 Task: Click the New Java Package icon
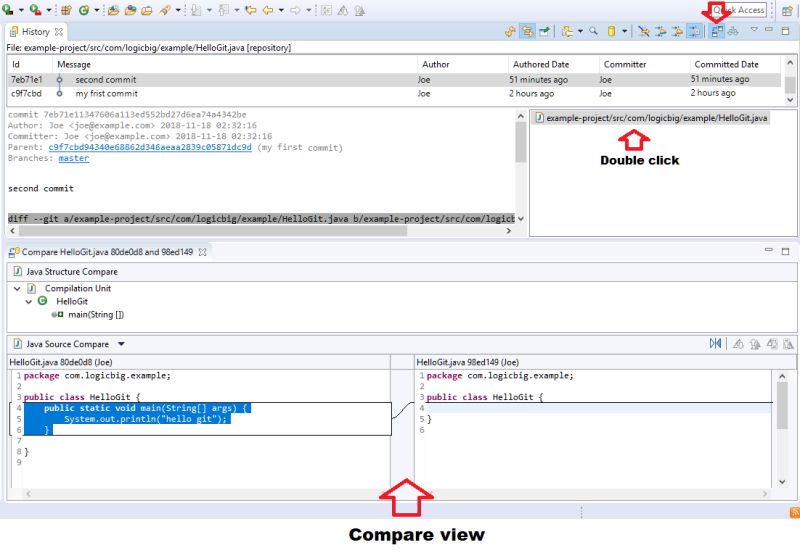[x=66, y=10]
